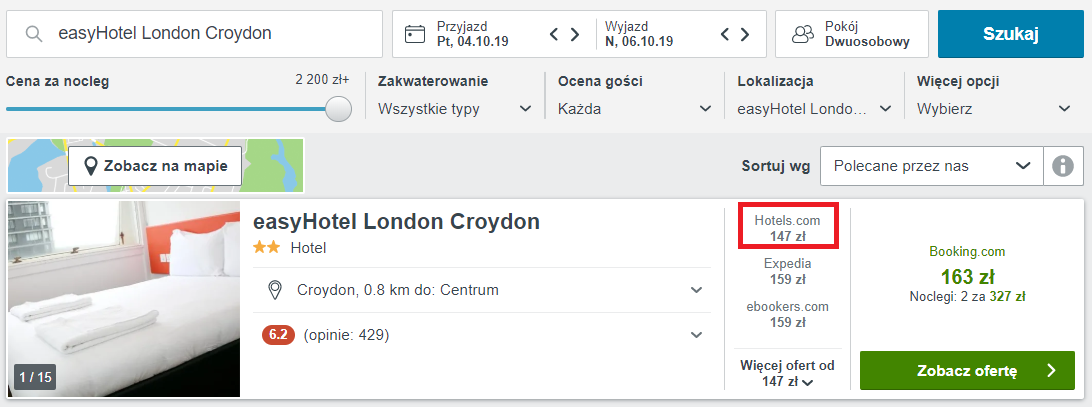The width and height of the screenshot is (1092, 407).
Task: Expand the Lokalizacja filter
Action: click(x=815, y=108)
